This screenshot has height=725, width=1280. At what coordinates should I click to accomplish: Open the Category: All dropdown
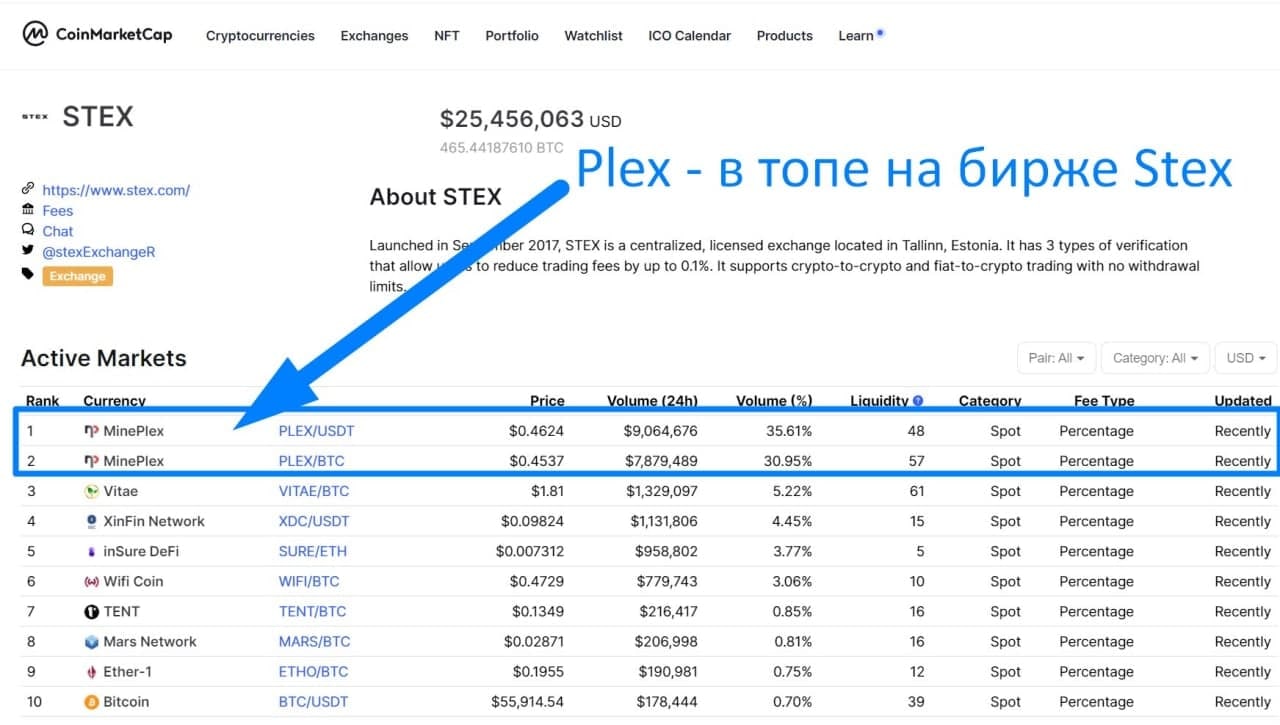[x=1155, y=358]
